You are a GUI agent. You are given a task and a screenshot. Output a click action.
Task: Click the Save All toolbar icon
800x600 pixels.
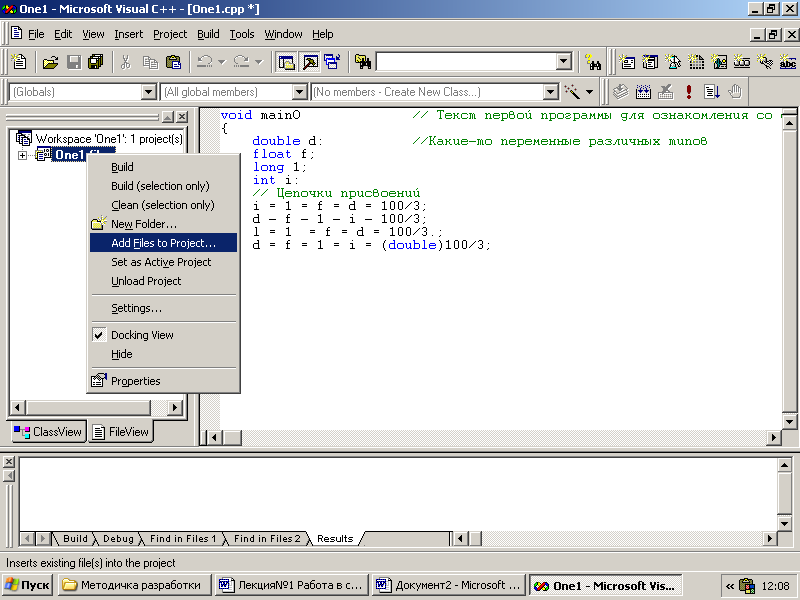point(95,62)
